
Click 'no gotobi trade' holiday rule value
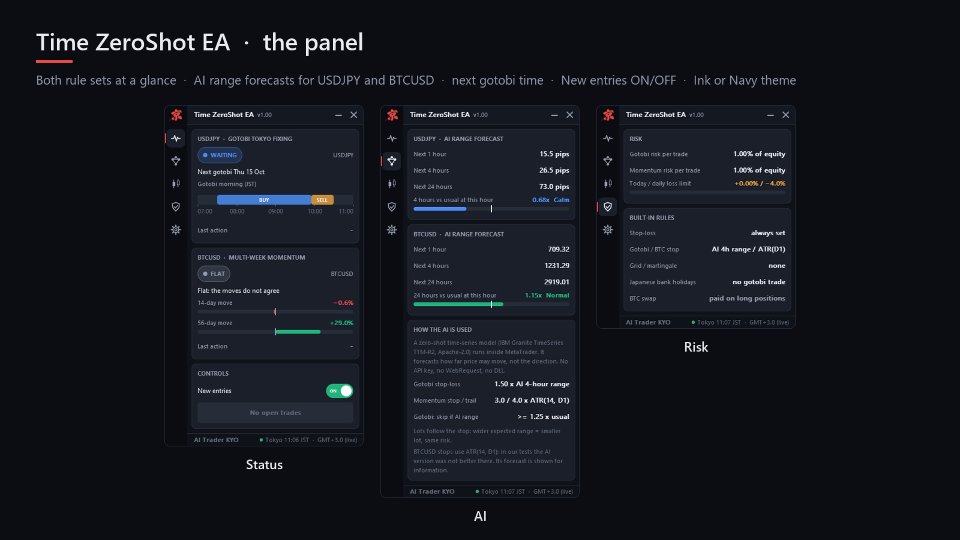[759, 282]
